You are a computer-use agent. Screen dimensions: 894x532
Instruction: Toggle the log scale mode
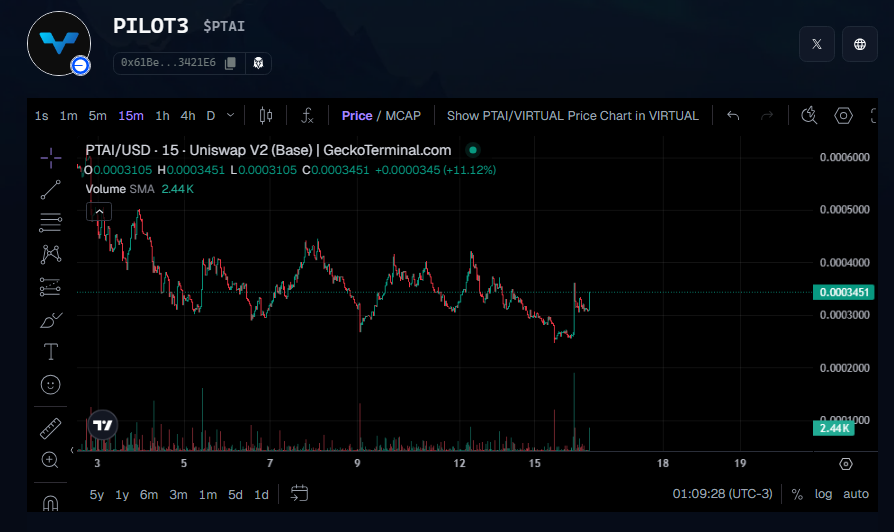click(823, 494)
